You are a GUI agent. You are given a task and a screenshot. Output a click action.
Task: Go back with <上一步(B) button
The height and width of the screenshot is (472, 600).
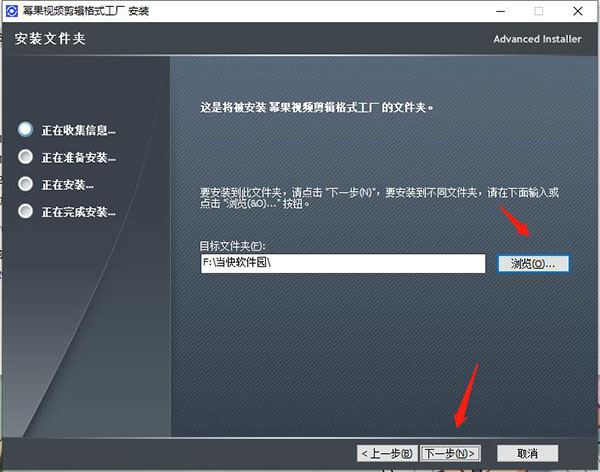pyautogui.click(x=387, y=454)
